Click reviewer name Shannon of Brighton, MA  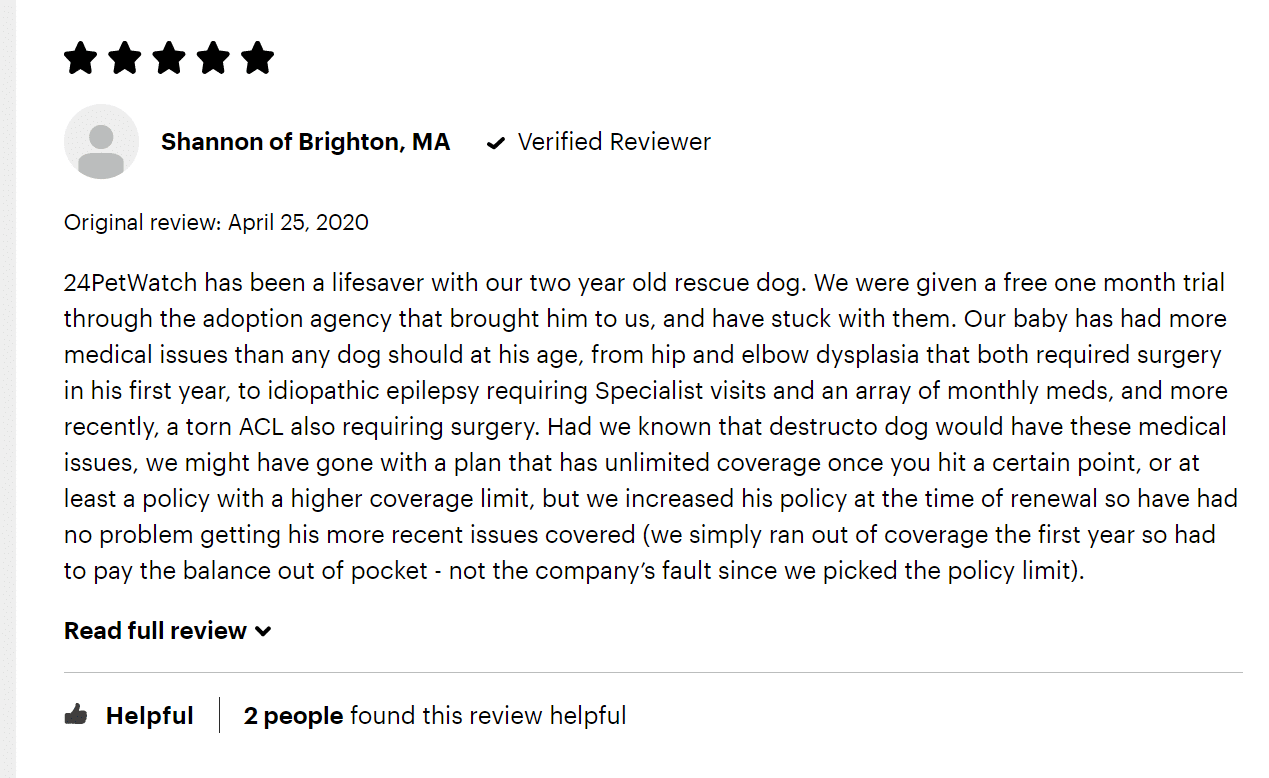[x=306, y=142]
